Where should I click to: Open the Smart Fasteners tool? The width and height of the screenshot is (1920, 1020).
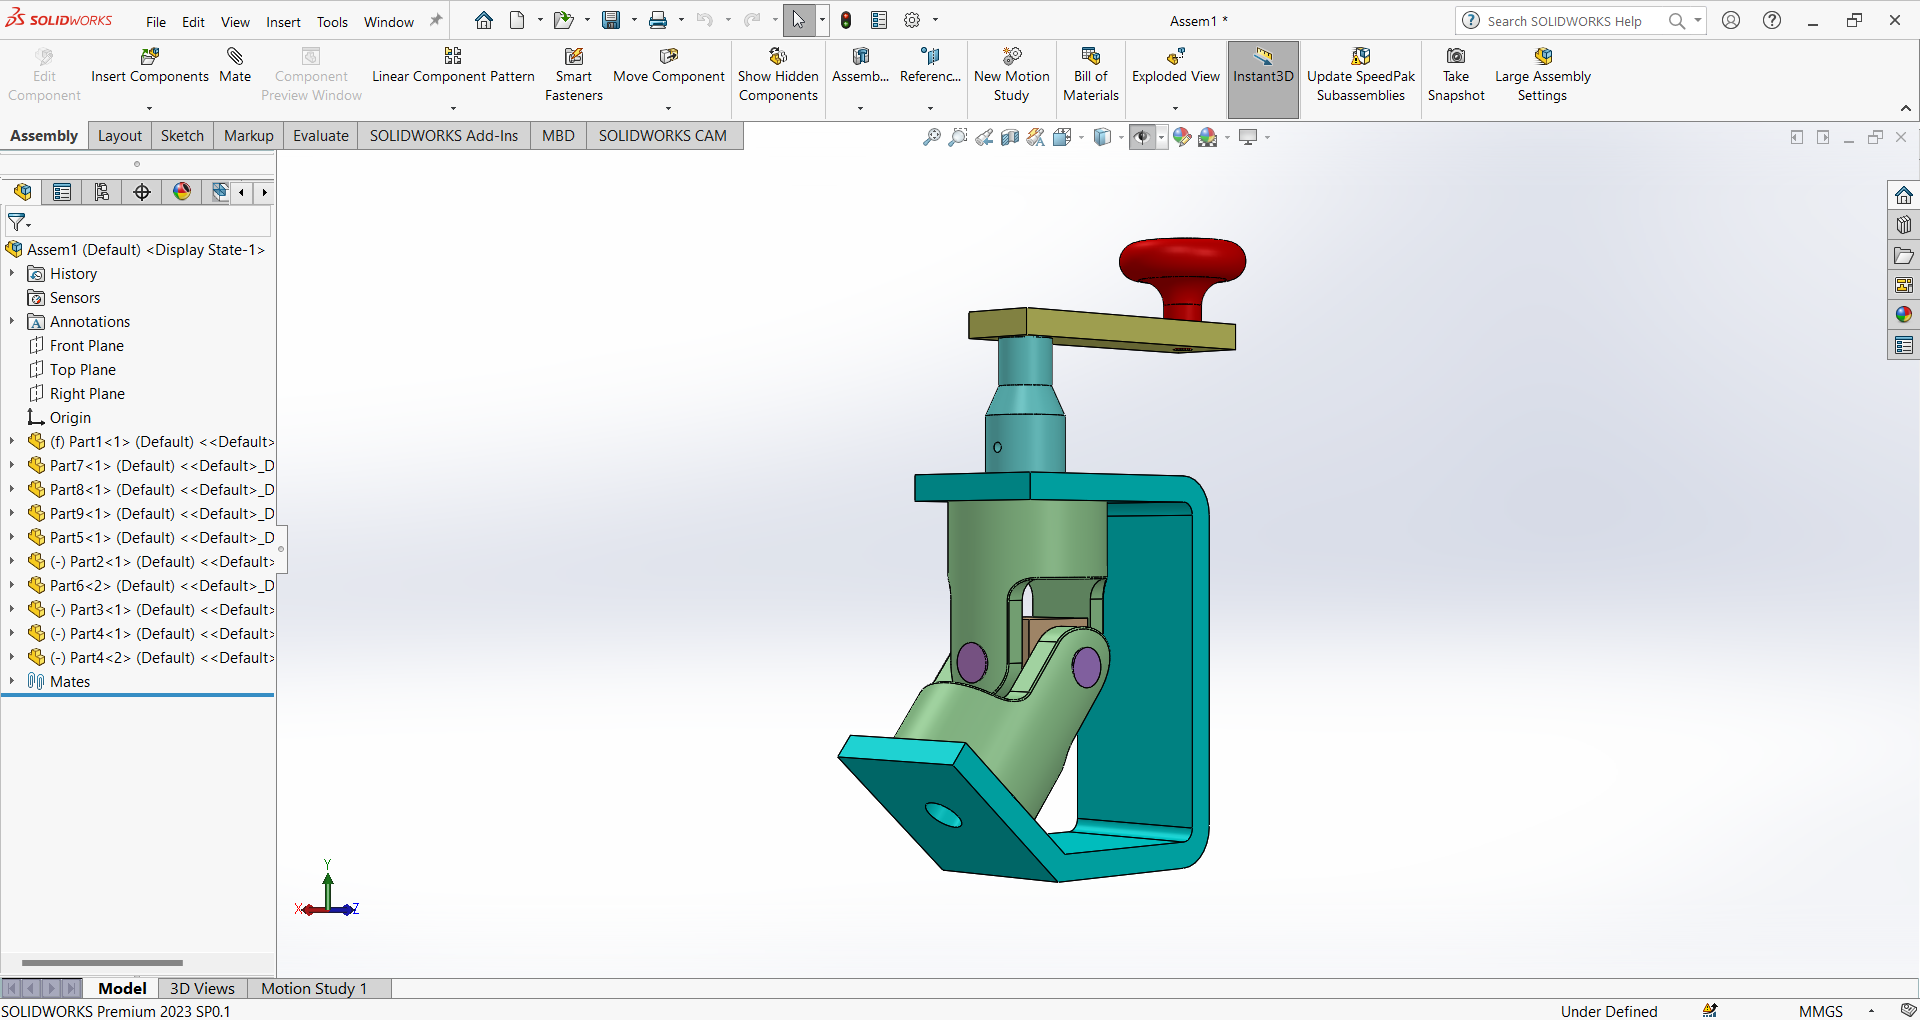[573, 57]
